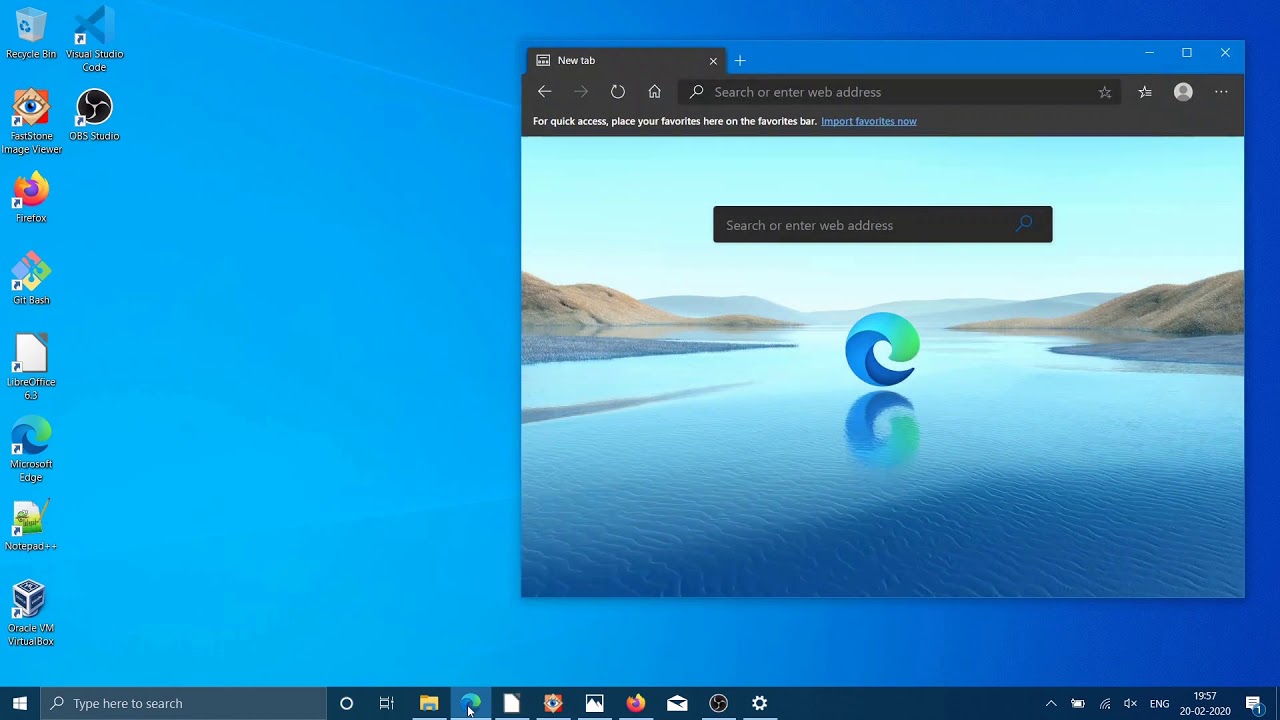Open Cortana from the taskbar
This screenshot has width=1280, height=720.
[346, 703]
